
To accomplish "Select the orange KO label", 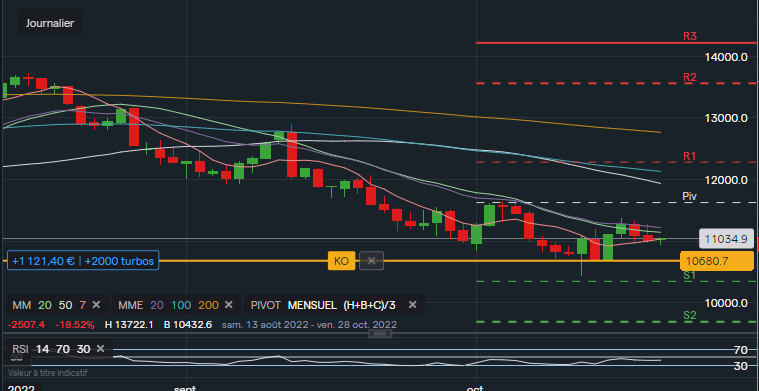I will pyautogui.click(x=341, y=261).
